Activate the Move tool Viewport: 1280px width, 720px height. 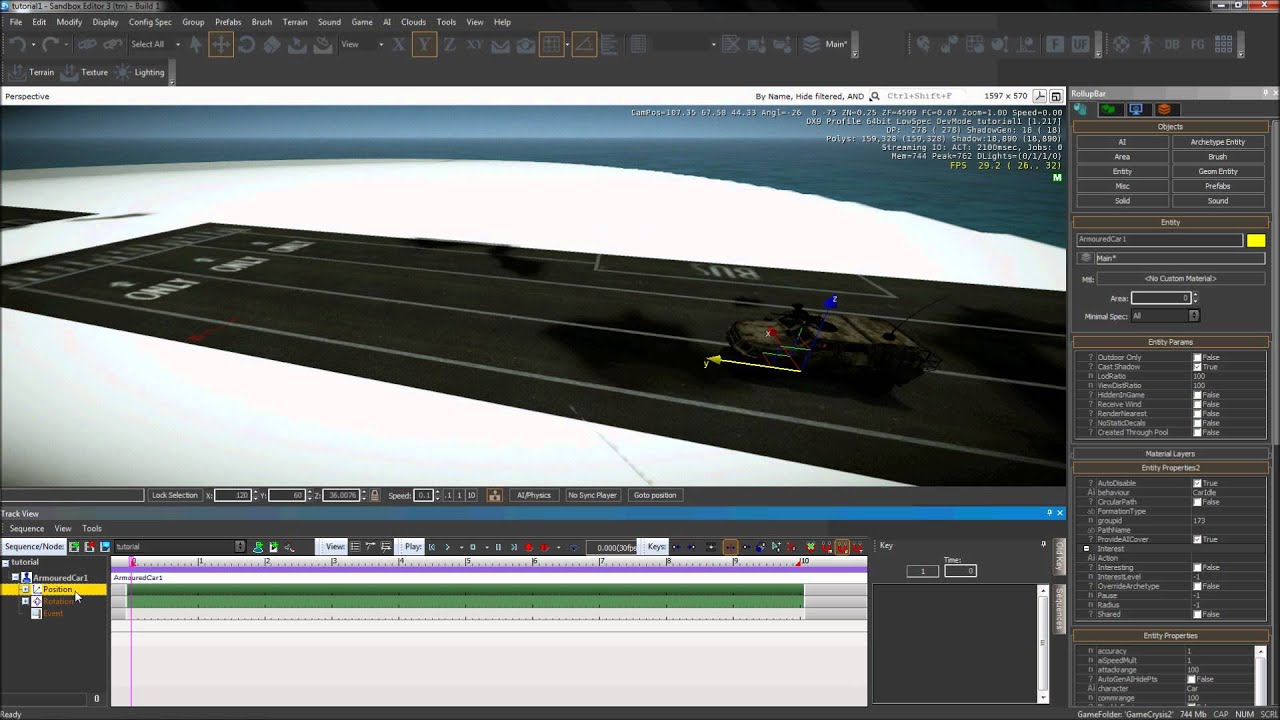click(x=221, y=44)
